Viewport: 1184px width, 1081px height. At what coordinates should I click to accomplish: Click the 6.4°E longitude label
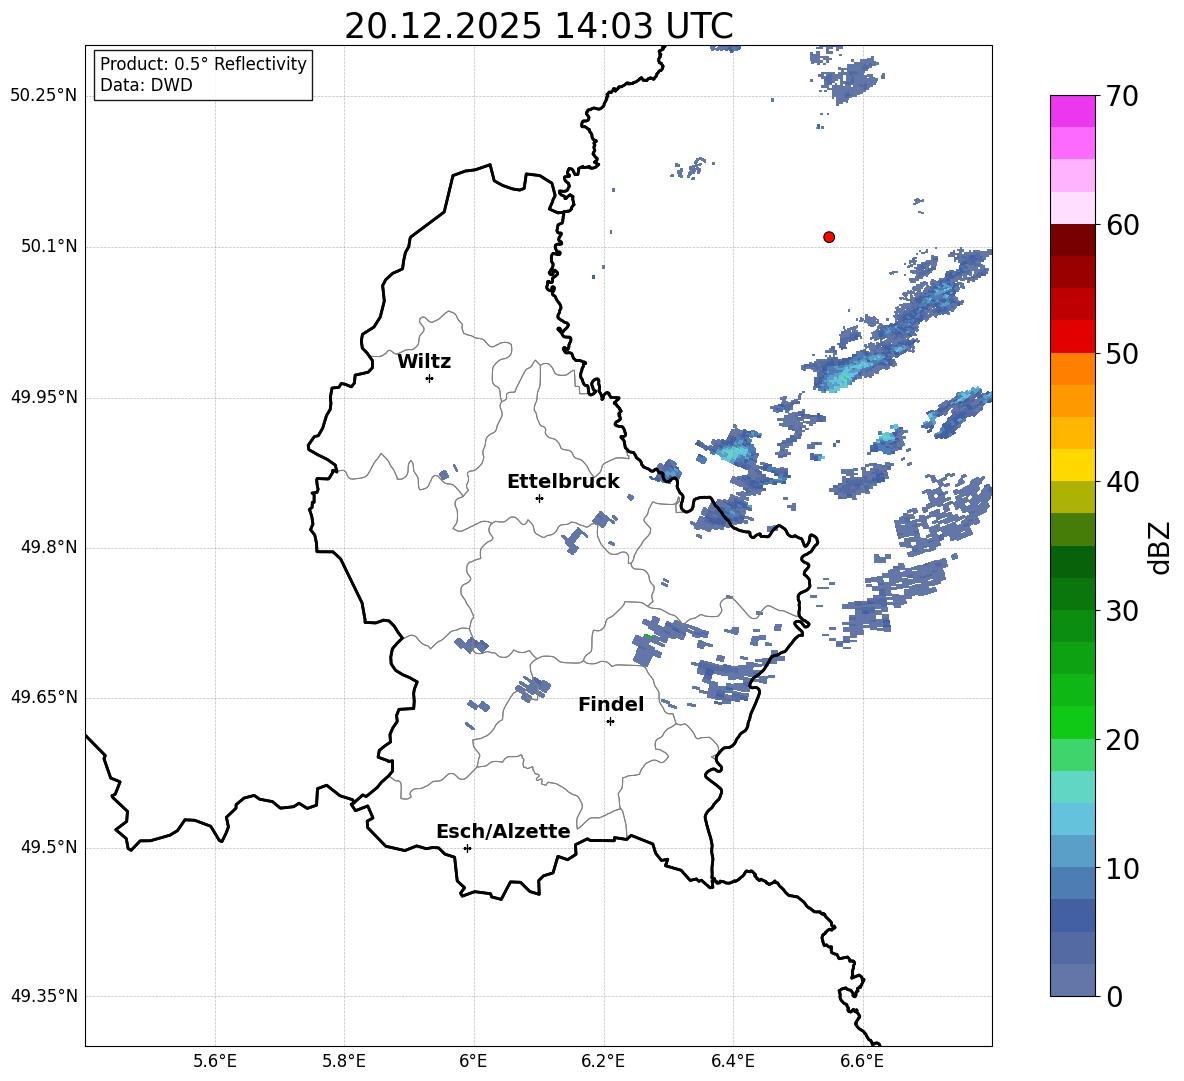pos(732,1061)
